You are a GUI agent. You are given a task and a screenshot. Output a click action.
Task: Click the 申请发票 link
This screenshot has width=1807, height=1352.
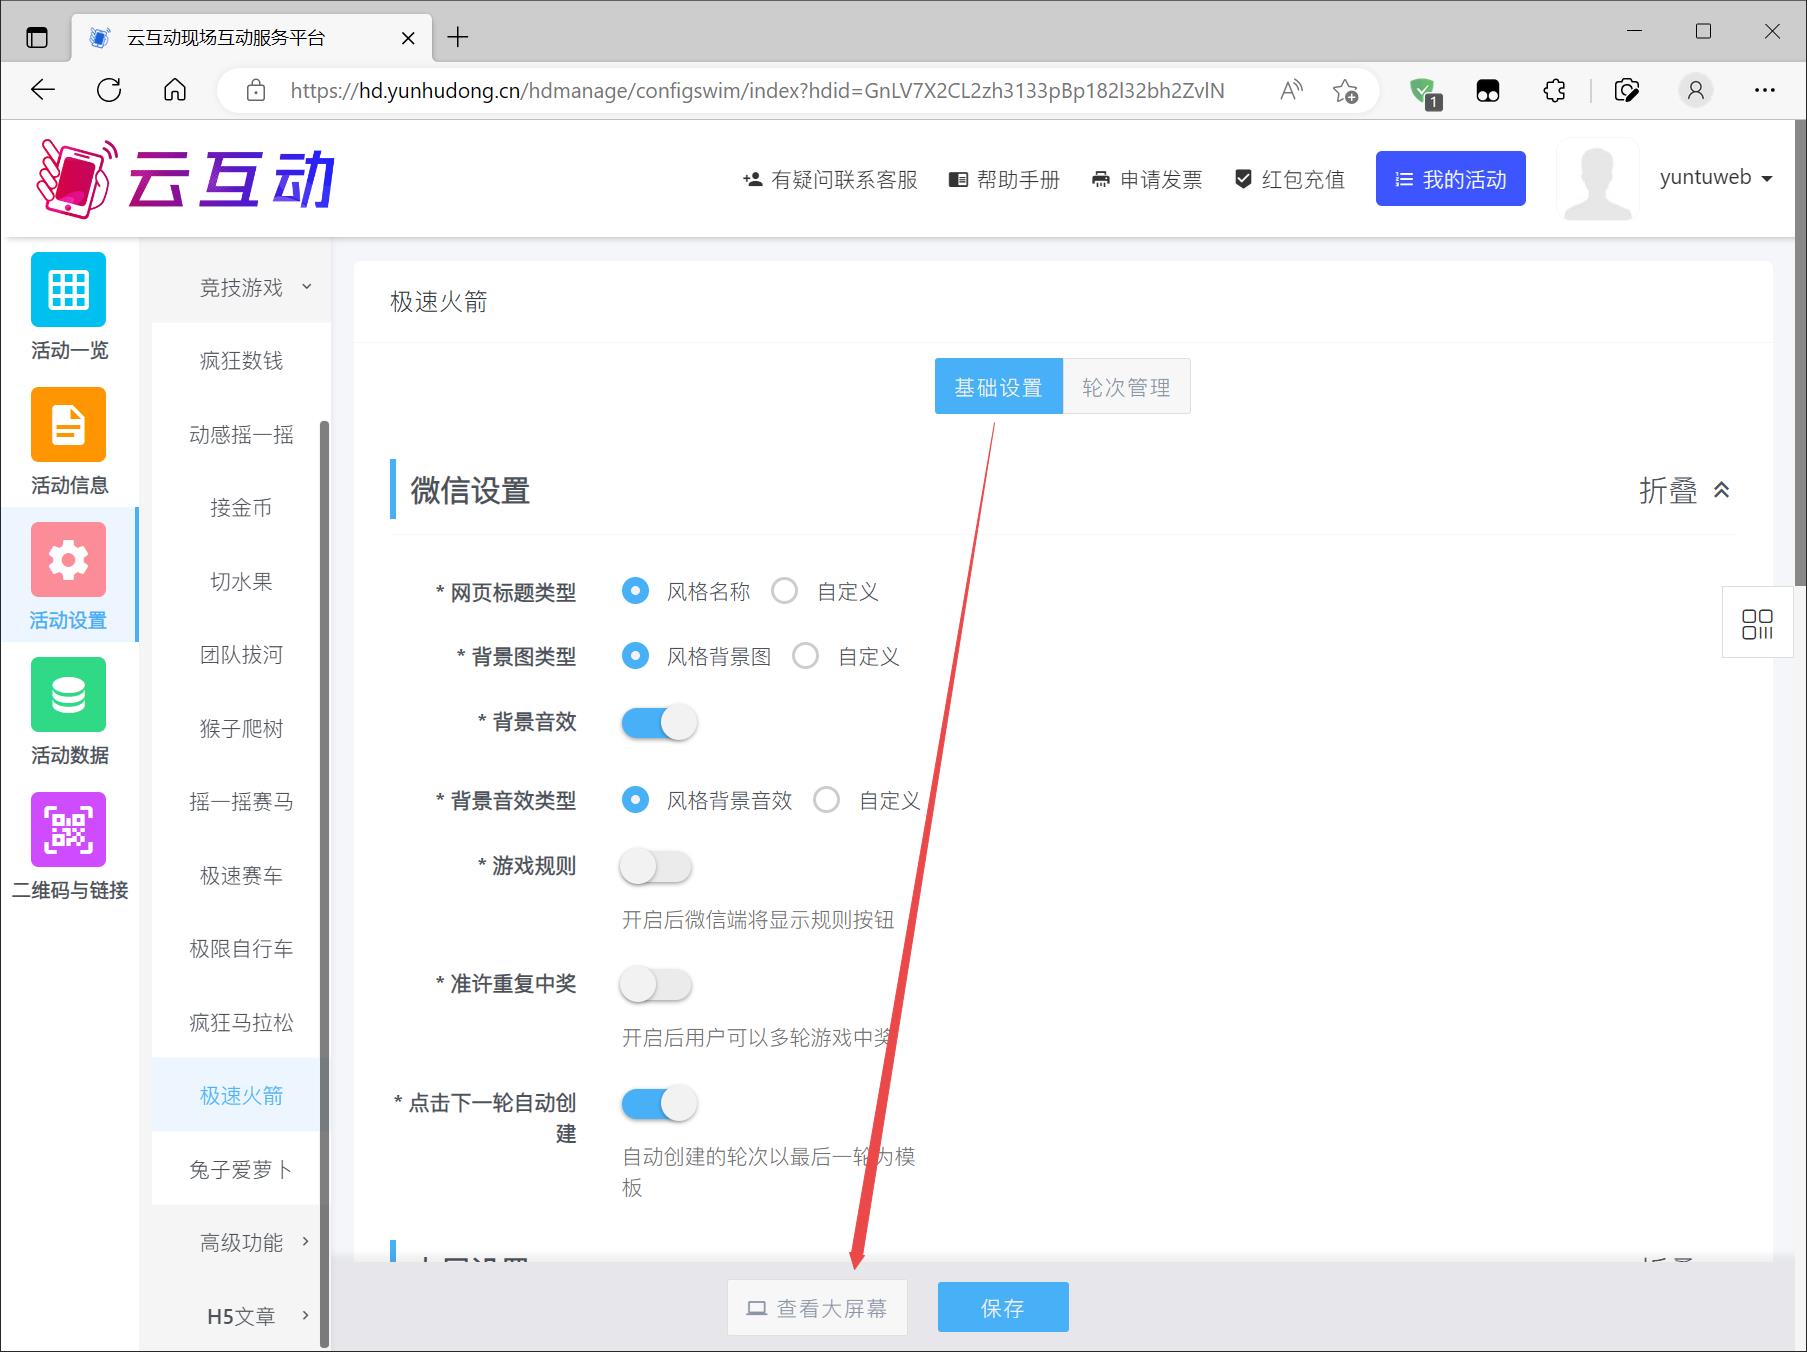pos(1147,180)
